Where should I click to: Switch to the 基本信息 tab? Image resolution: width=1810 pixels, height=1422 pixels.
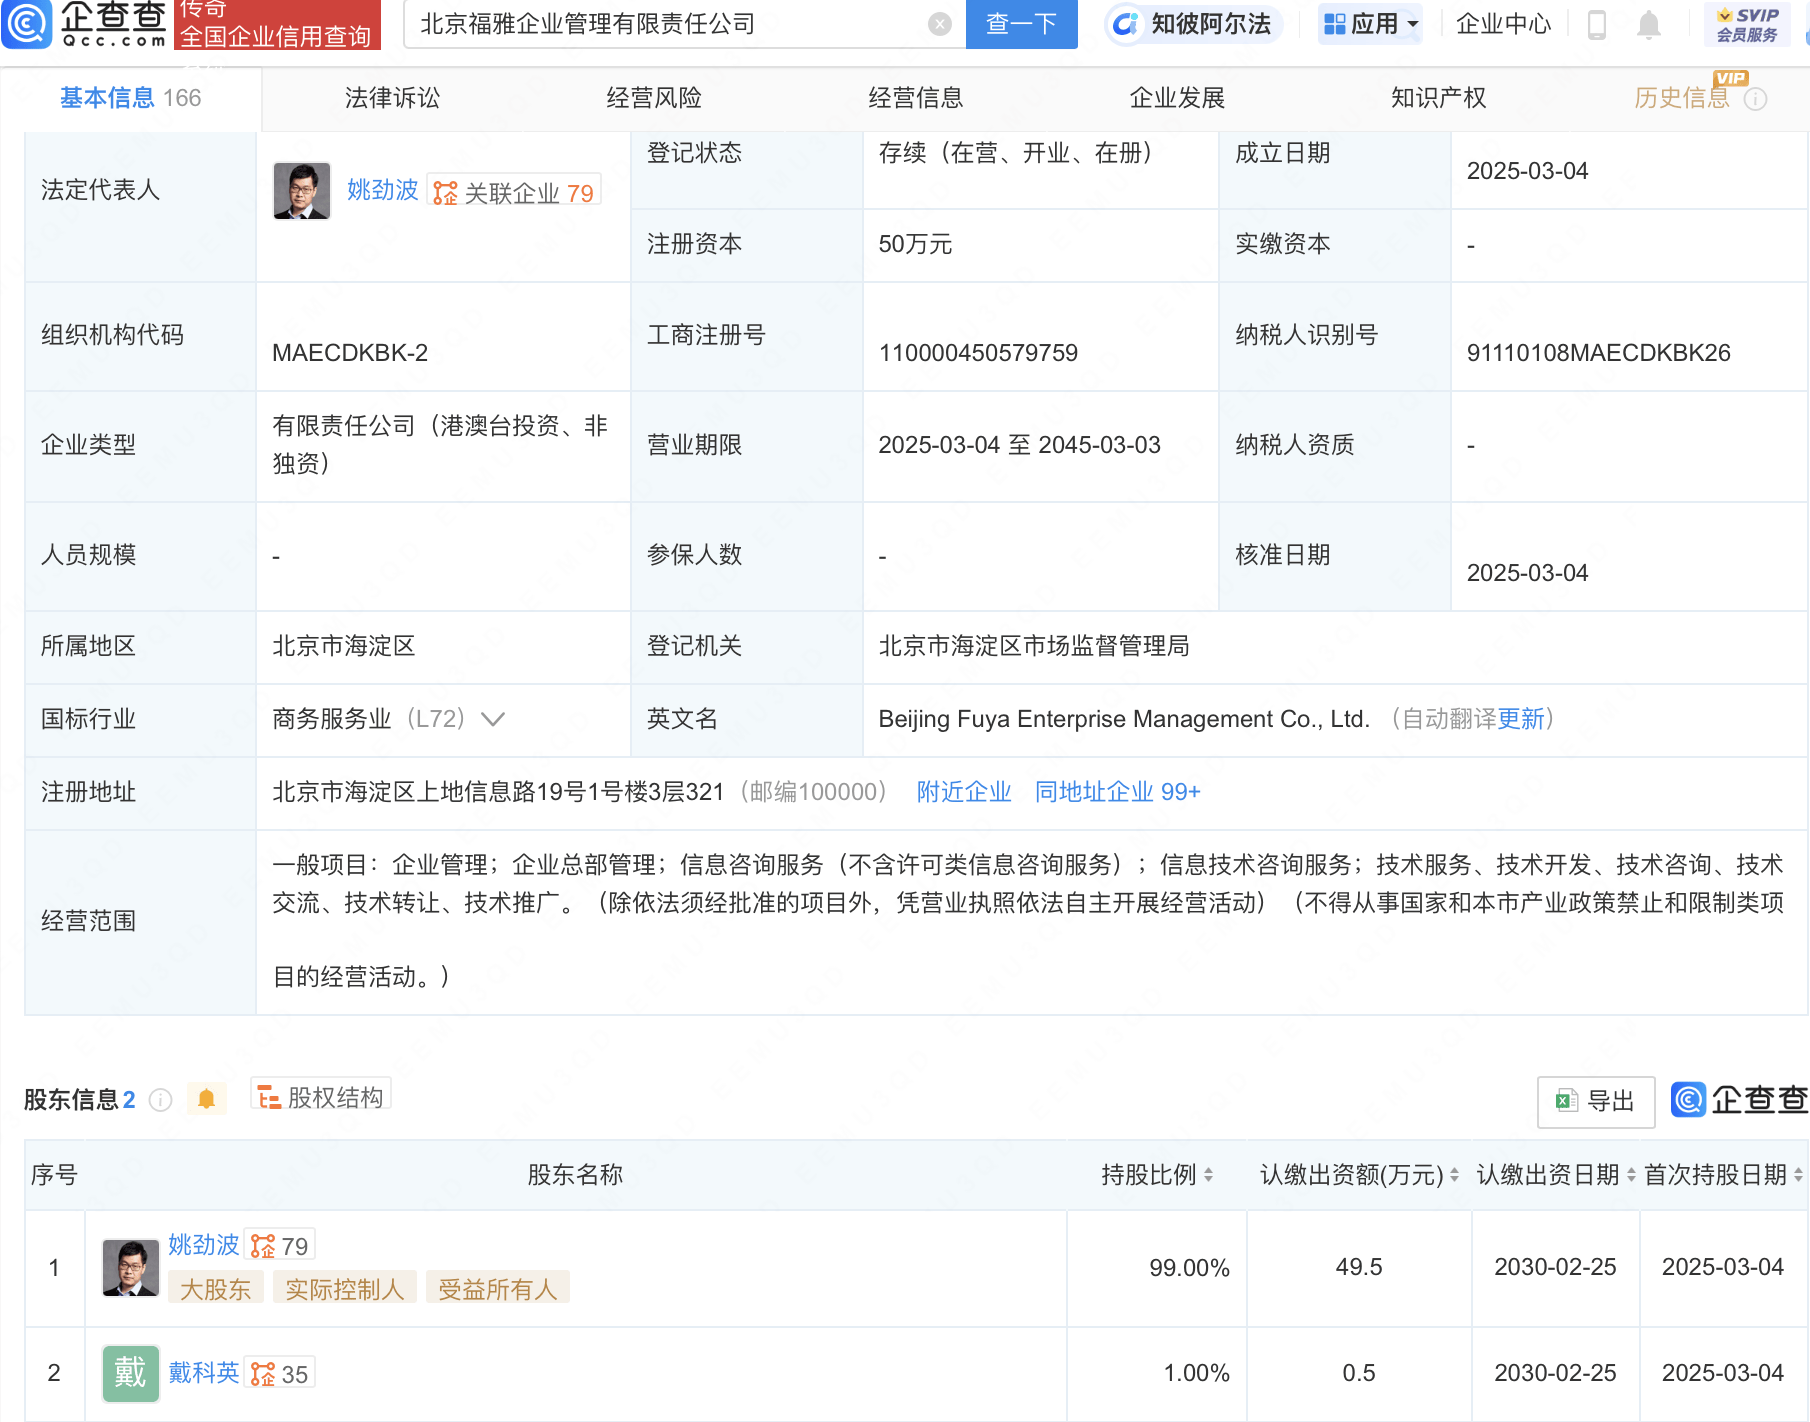coord(130,98)
